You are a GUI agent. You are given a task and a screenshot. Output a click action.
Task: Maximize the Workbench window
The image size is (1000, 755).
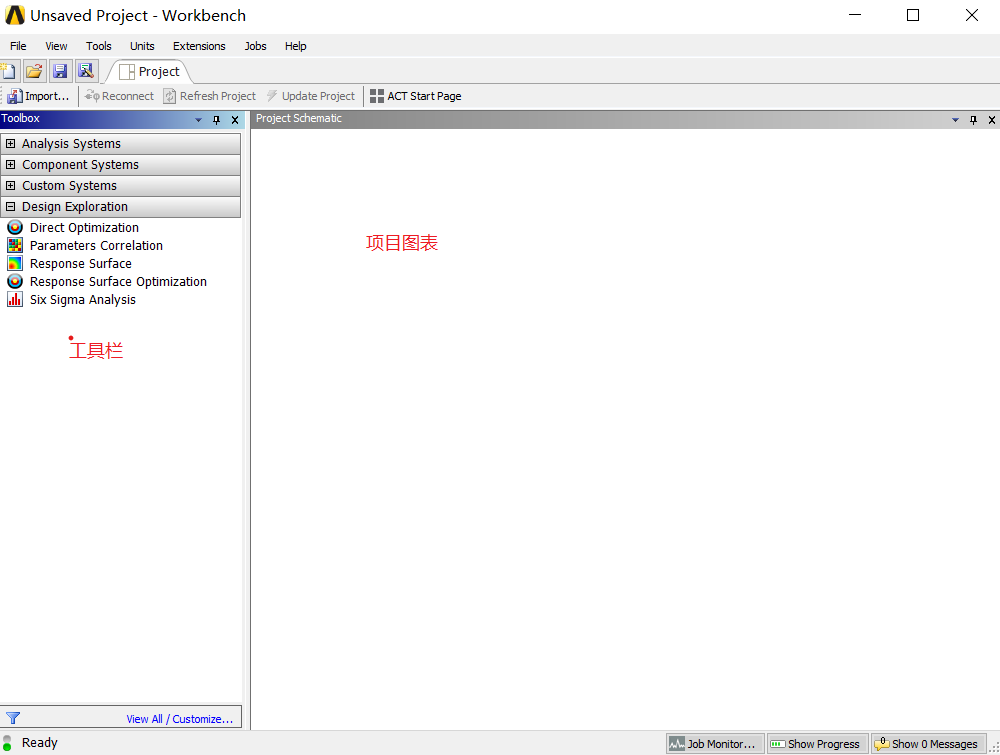click(x=913, y=15)
